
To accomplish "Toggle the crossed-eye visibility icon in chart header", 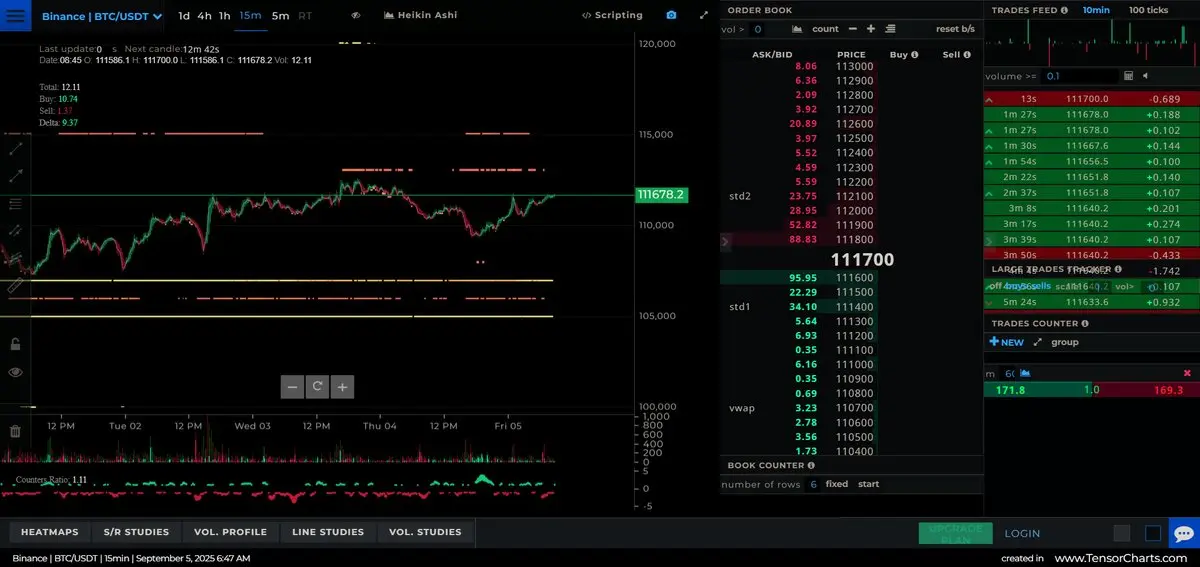I will coord(356,16).
